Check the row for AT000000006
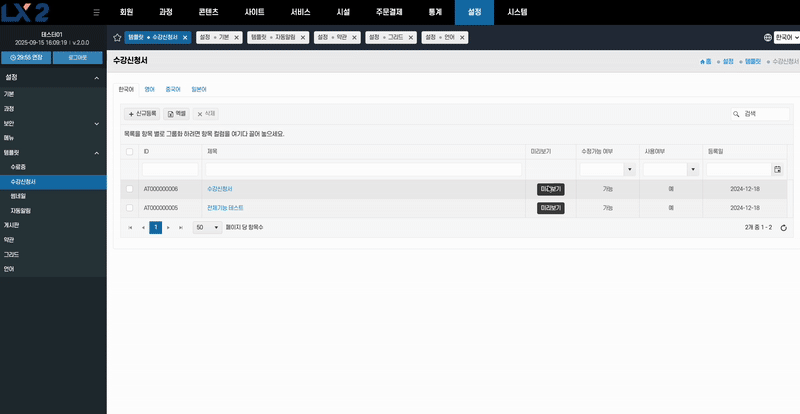 pos(129,188)
